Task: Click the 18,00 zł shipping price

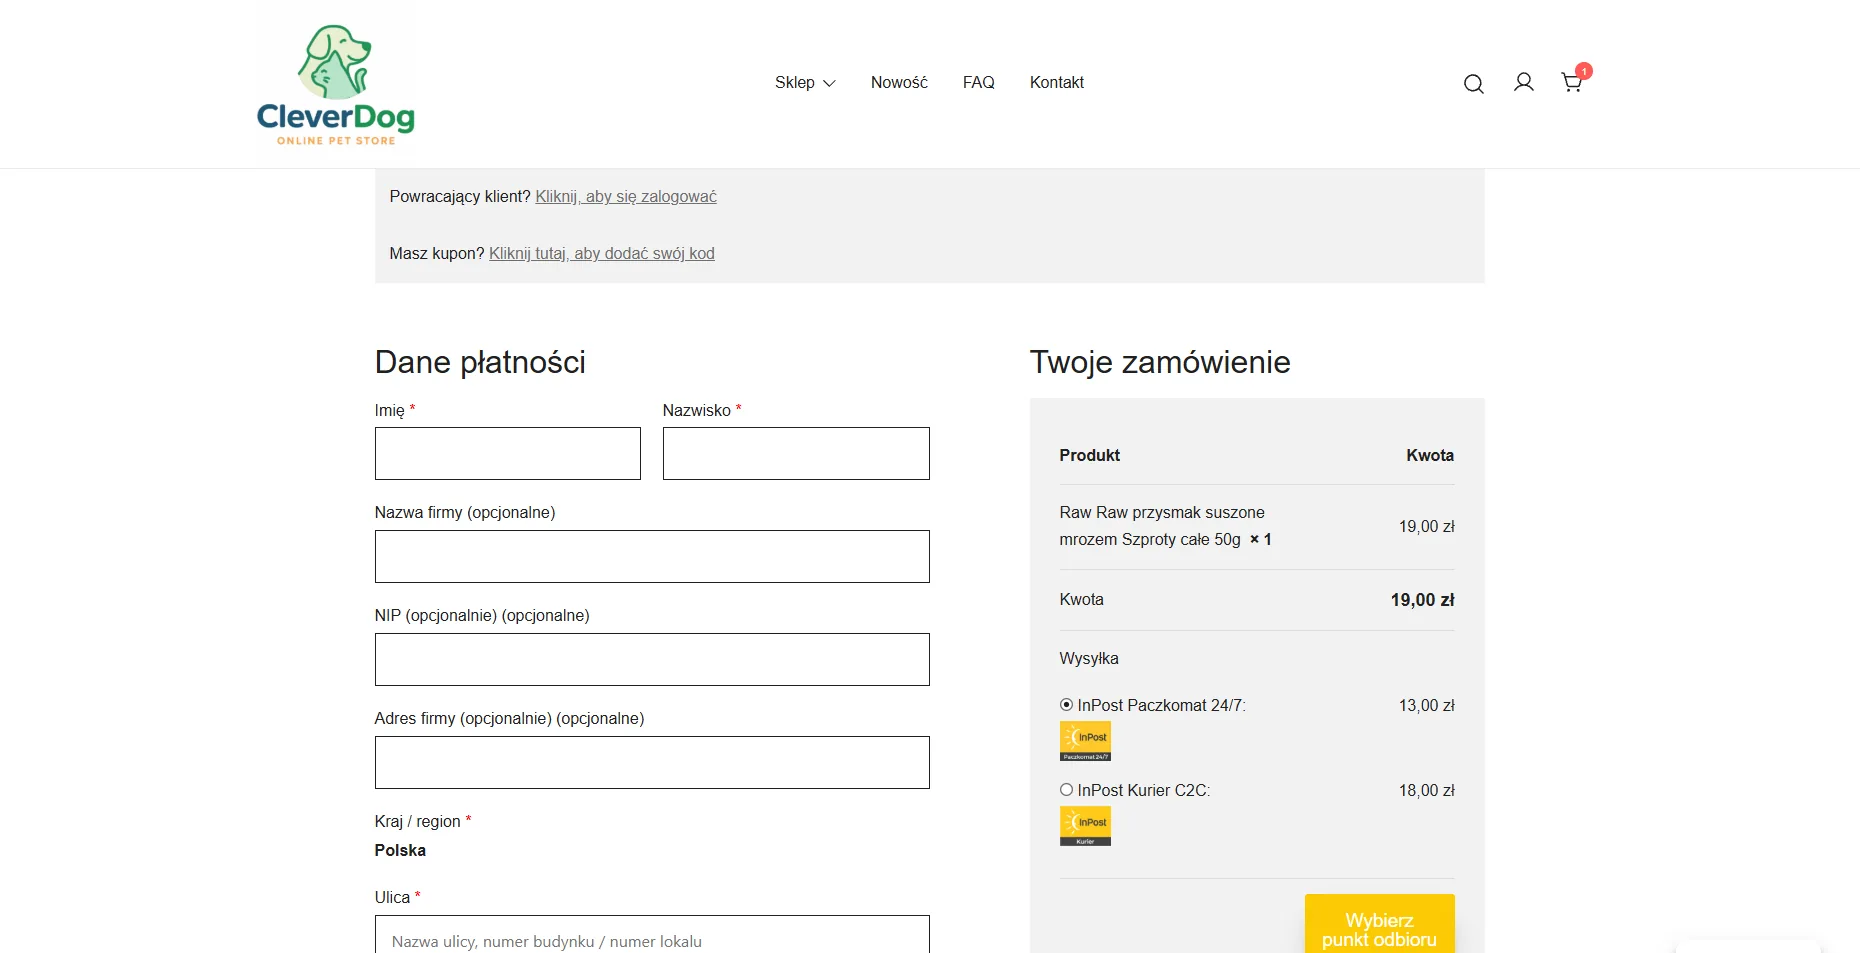Action: coord(1427,791)
